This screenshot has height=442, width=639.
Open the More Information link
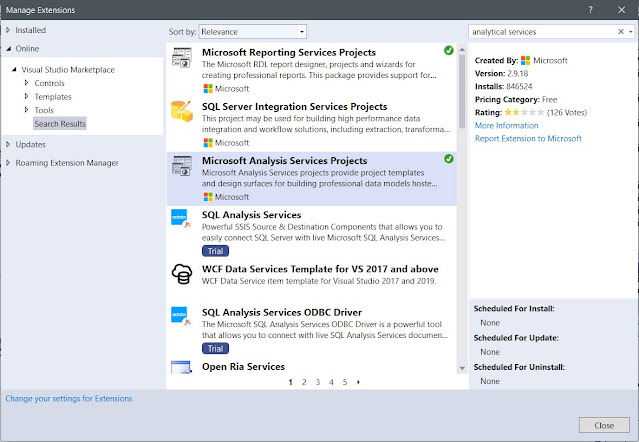pos(507,125)
